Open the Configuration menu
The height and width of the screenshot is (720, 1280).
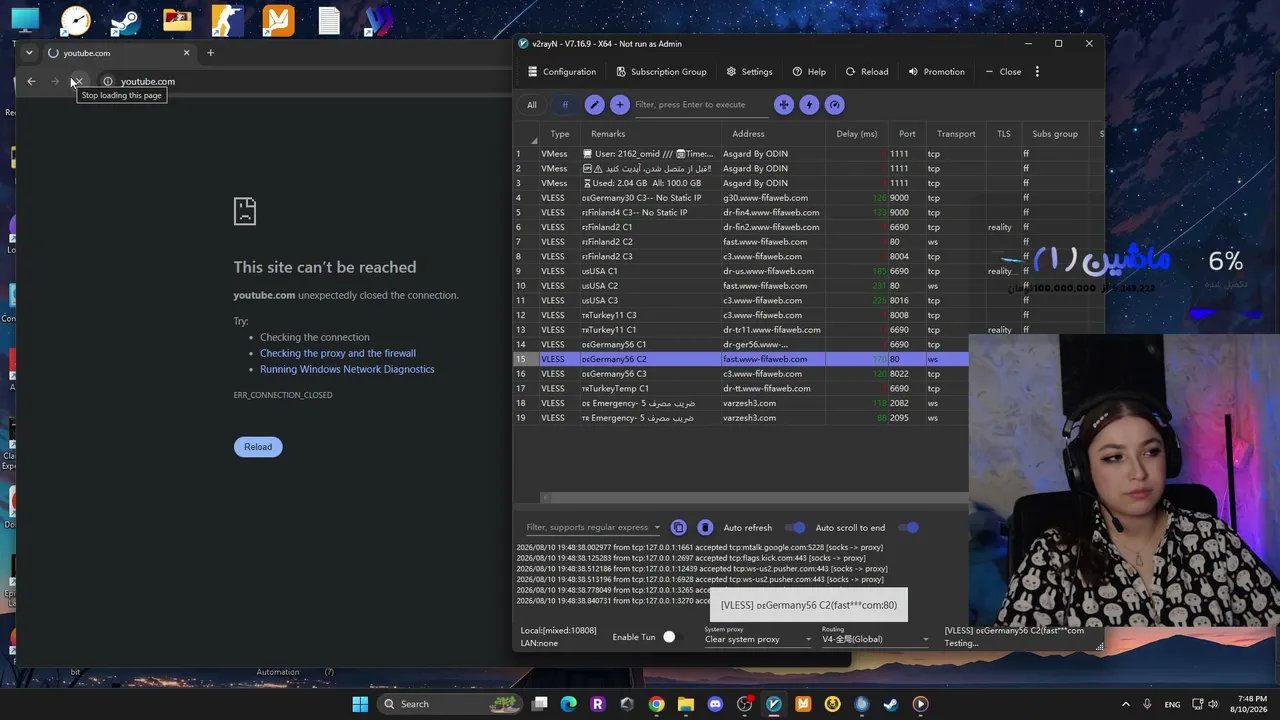coord(562,72)
